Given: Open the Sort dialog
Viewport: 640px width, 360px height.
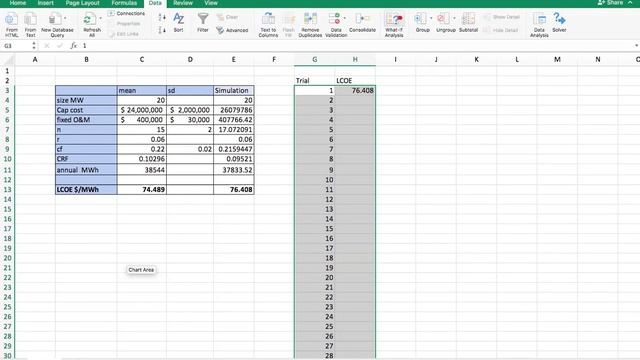Looking at the screenshot, I should coord(178,23).
